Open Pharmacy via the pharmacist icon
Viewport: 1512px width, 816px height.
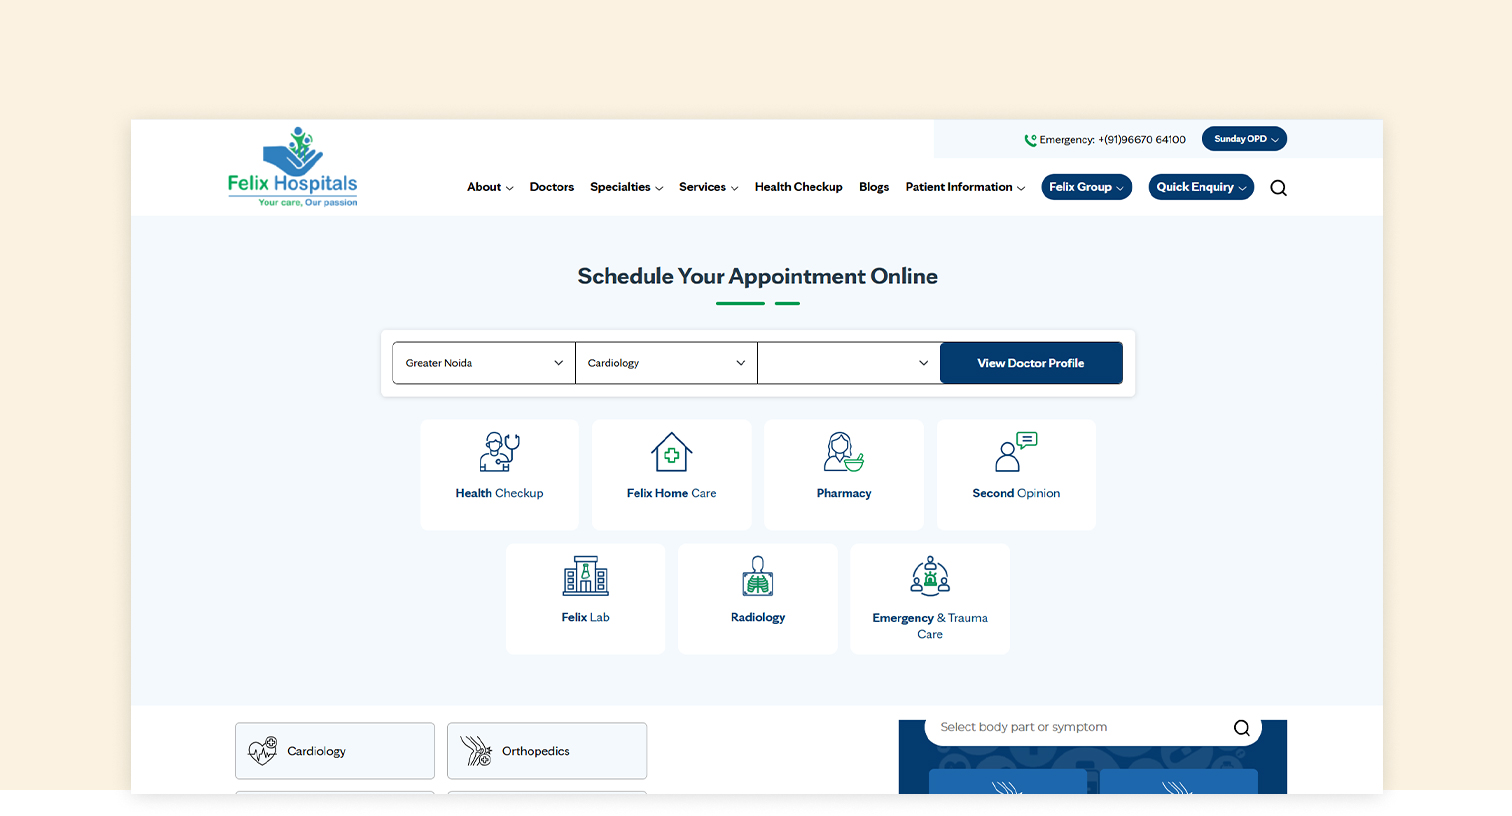pos(843,453)
